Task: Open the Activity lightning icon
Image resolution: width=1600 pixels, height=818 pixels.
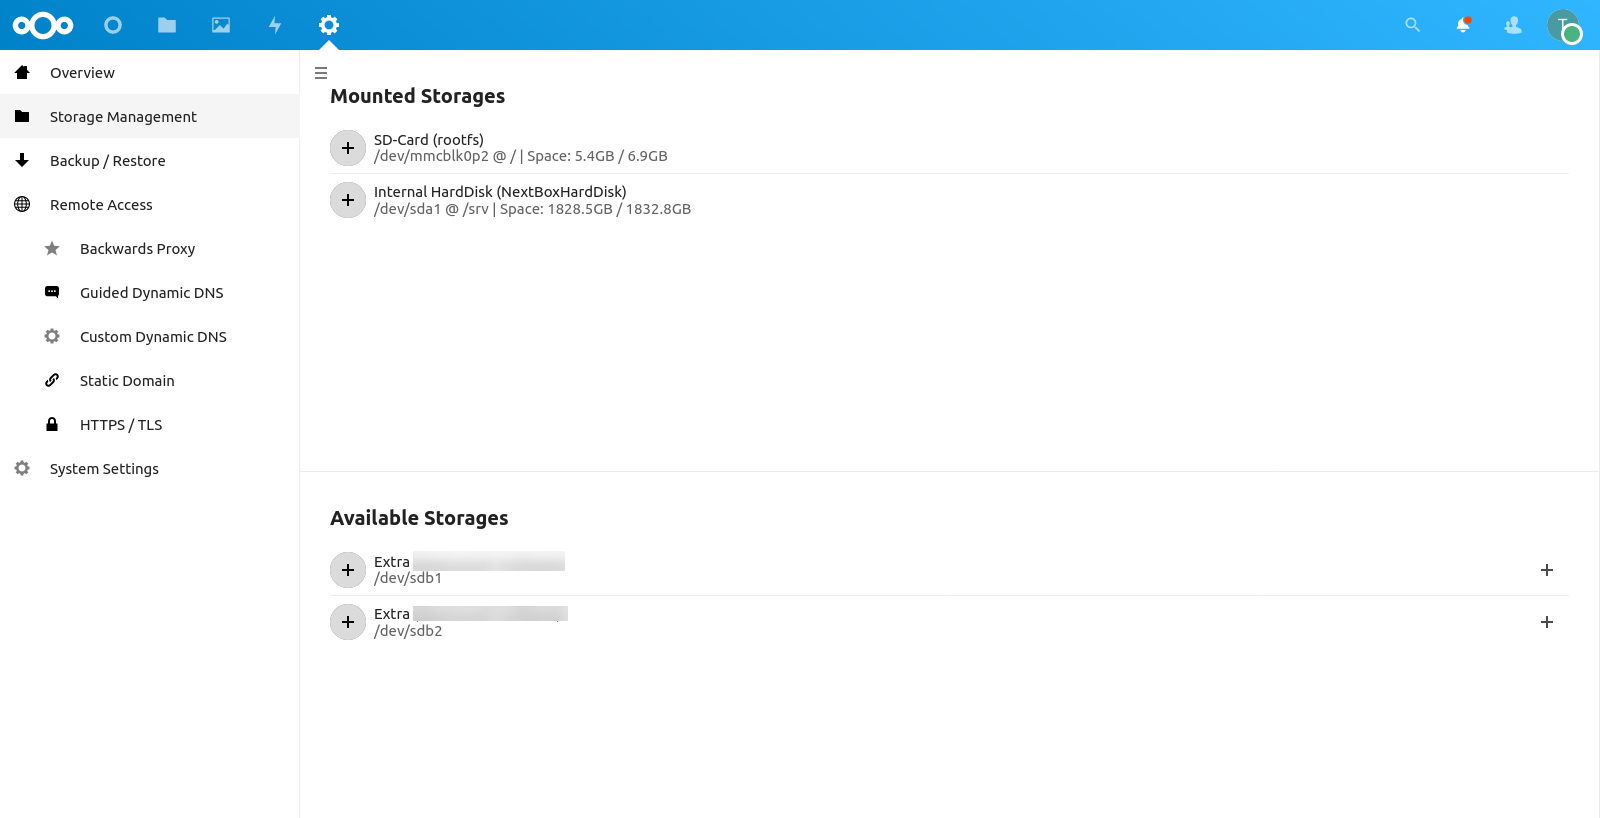Action: [x=275, y=25]
